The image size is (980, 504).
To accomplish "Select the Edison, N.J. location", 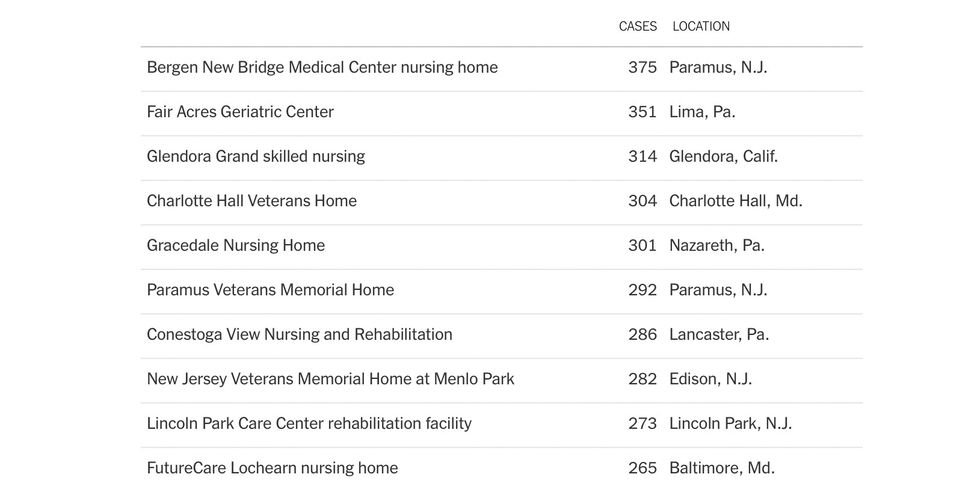I will point(711,379).
